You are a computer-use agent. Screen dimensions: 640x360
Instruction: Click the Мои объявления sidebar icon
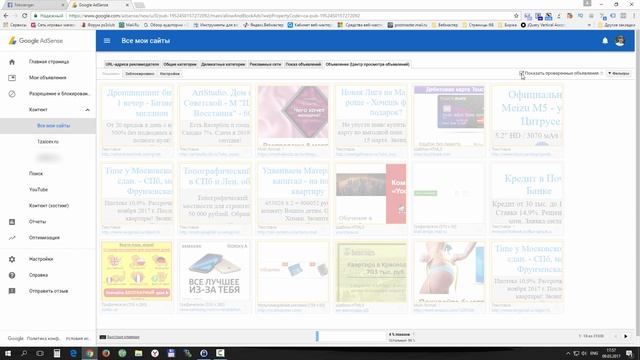point(12,78)
